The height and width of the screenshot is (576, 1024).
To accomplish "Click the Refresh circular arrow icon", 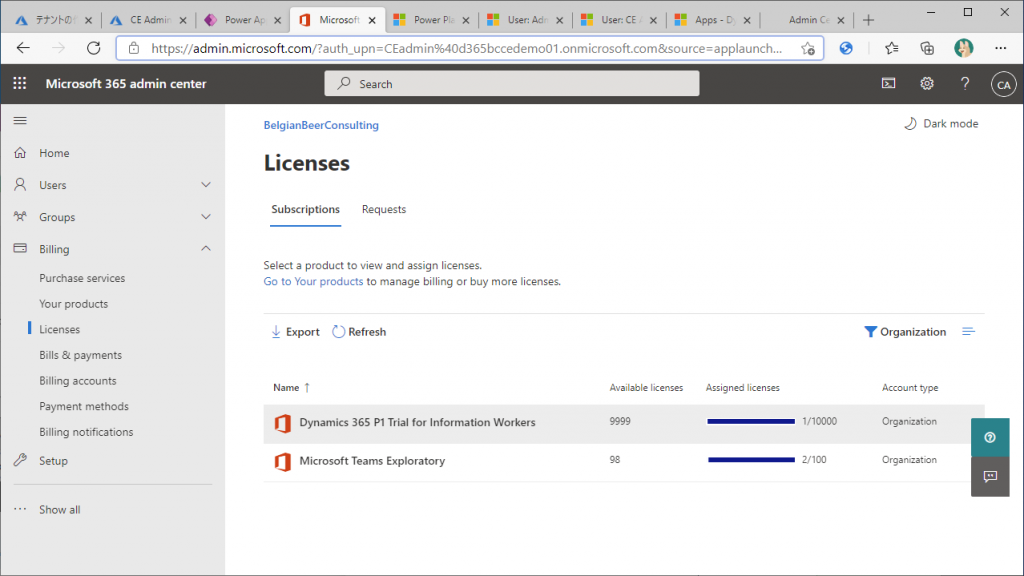I will pyautogui.click(x=338, y=332).
